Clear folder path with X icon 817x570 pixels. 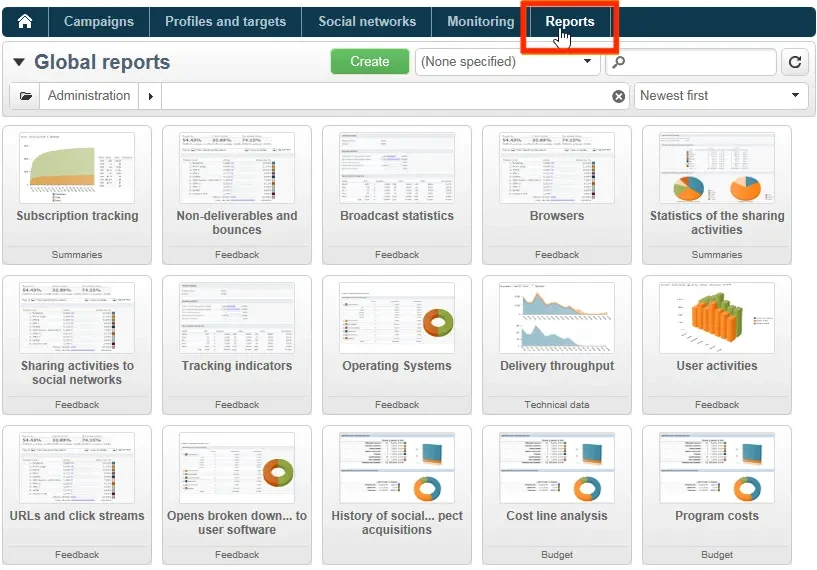point(618,96)
